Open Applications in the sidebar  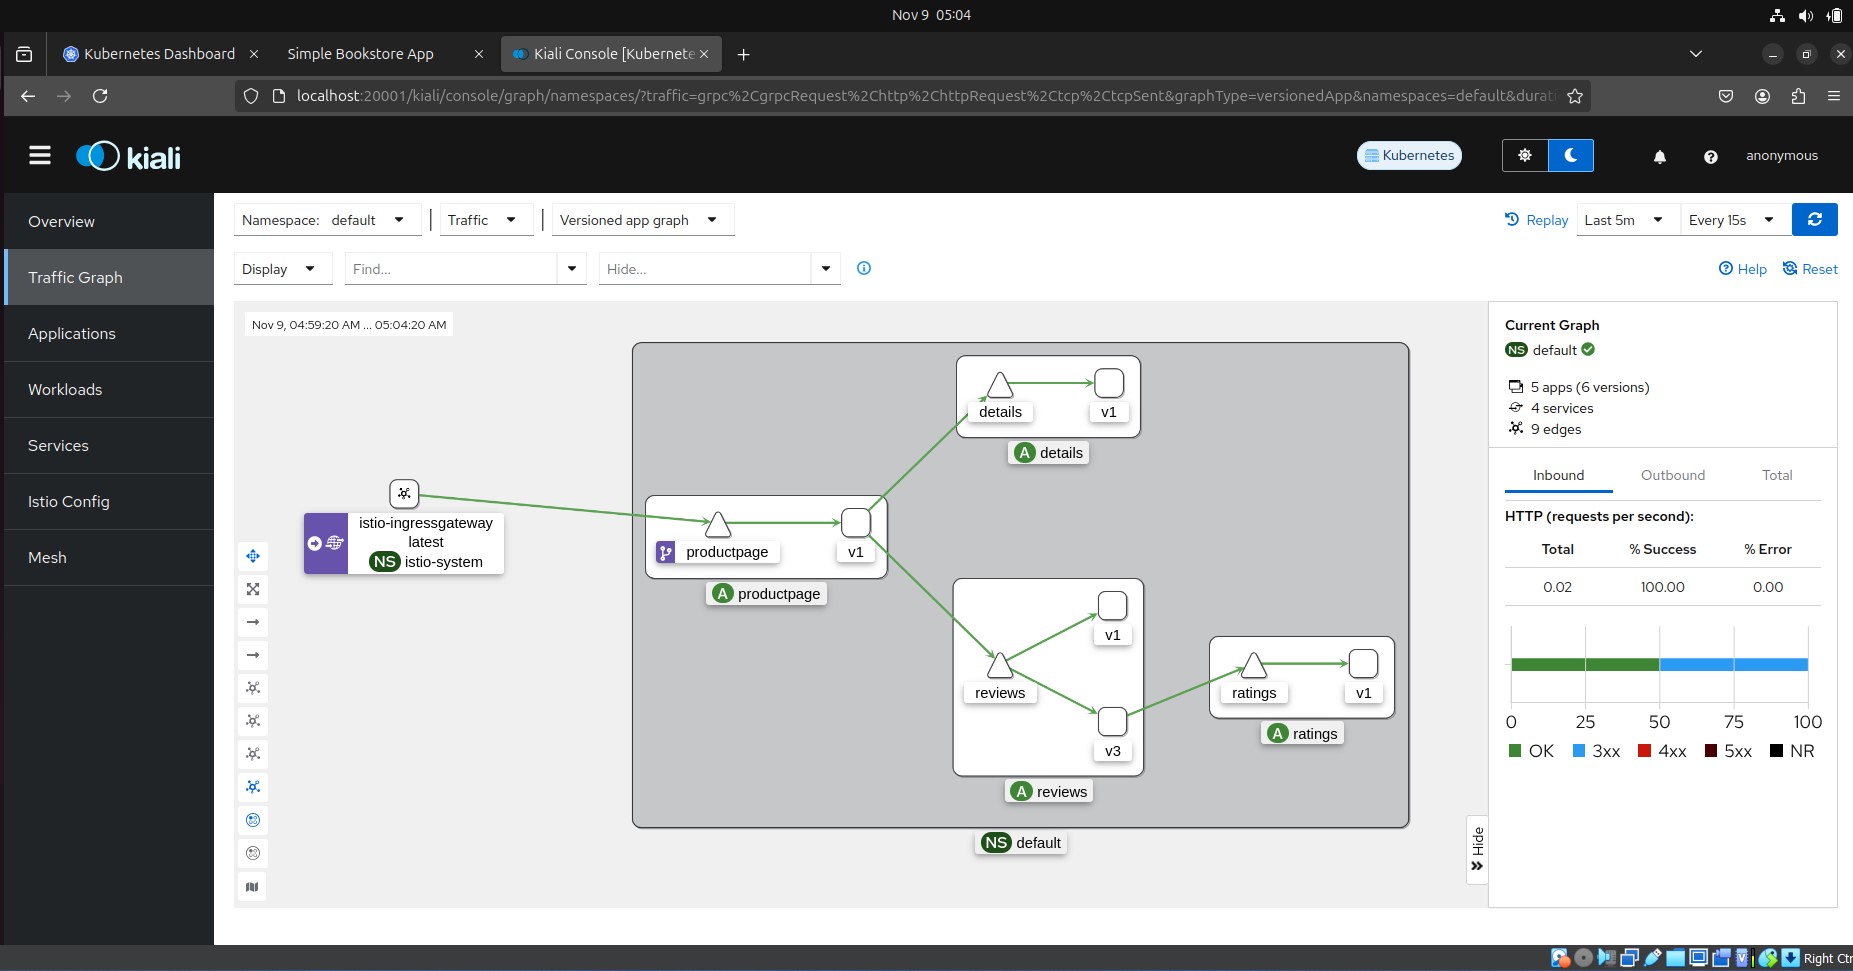point(109,334)
